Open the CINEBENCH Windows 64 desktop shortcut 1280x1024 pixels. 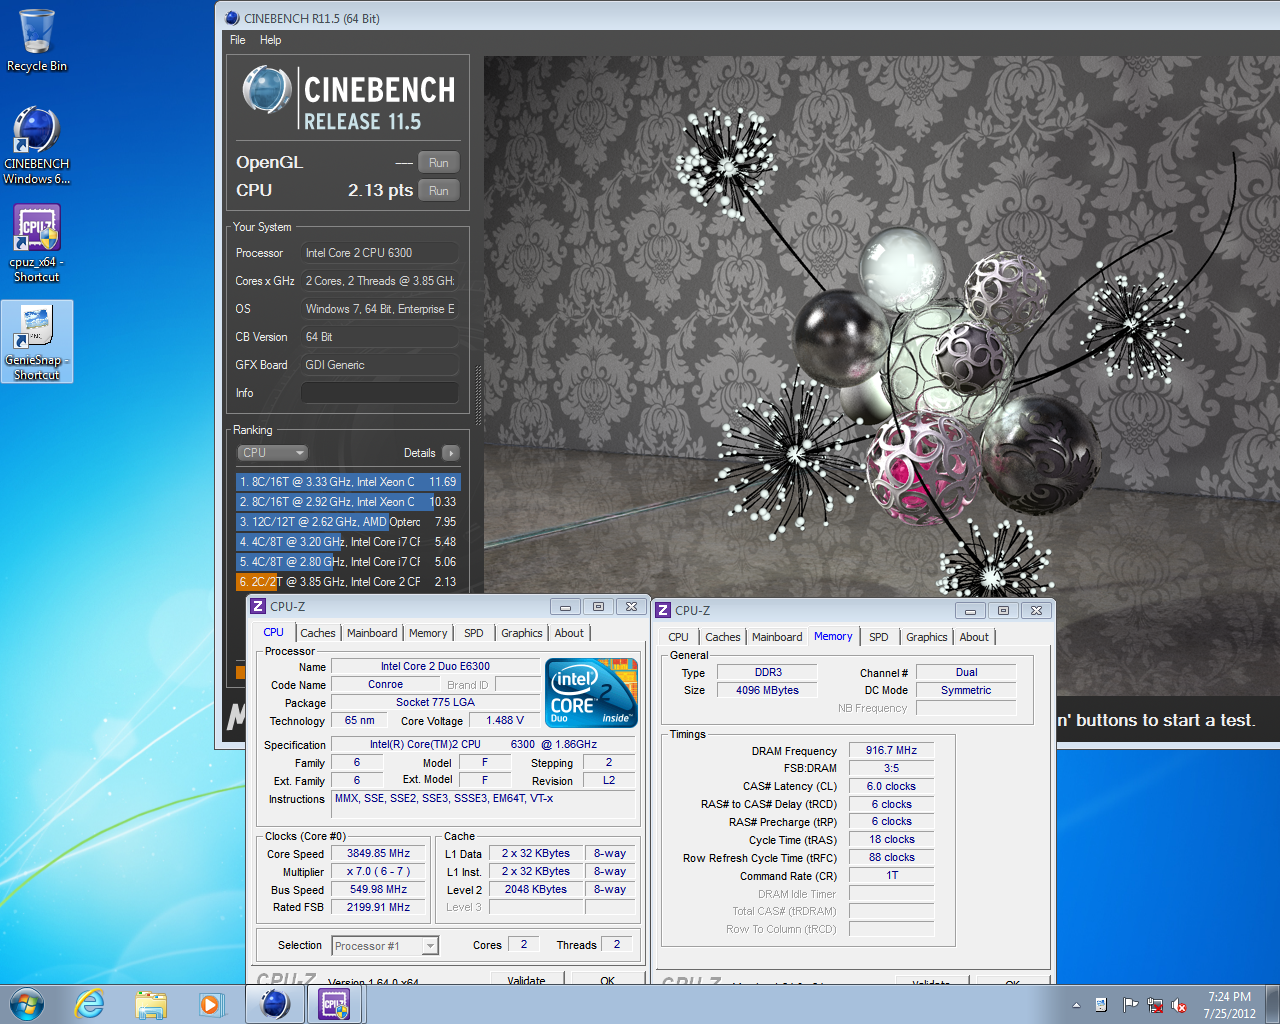[37, 146]
